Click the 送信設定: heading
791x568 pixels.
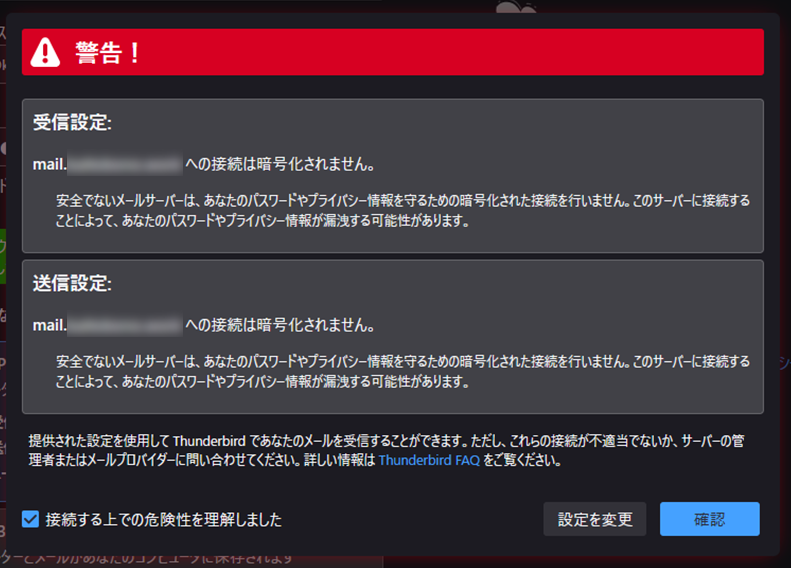pos(72,283)
